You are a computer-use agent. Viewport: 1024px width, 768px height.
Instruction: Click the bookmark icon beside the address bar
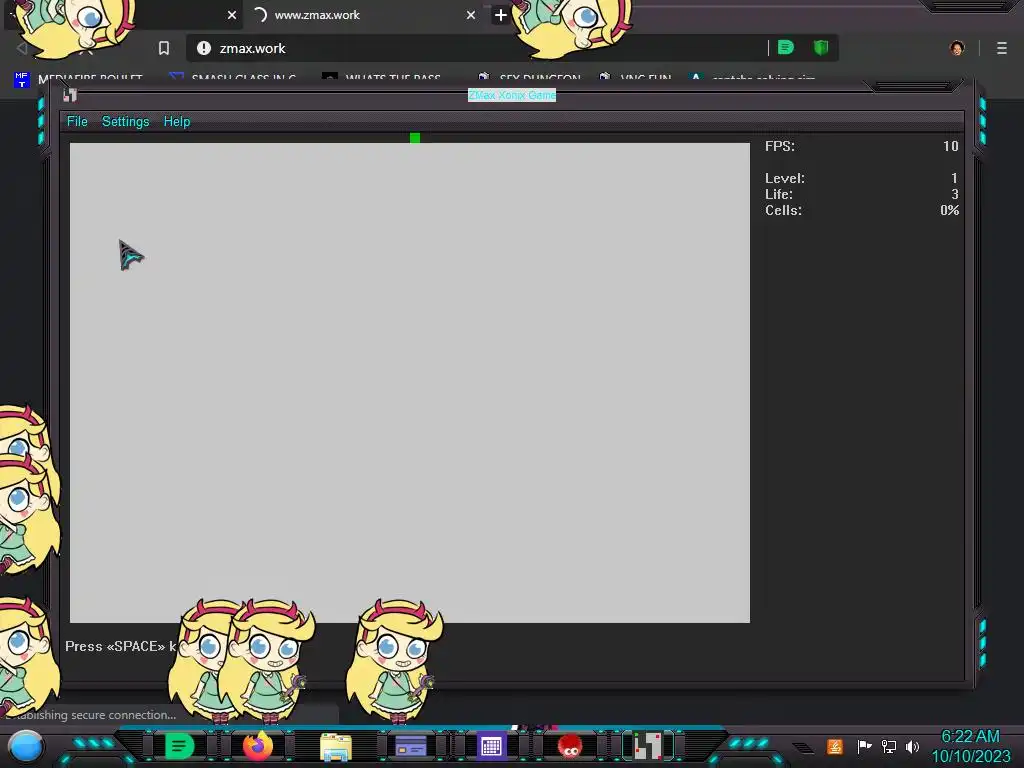[164, 48]
